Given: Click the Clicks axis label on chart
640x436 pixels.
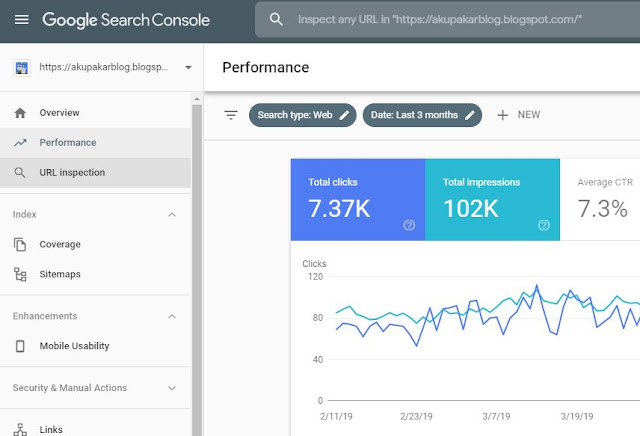Looking at the screenshot, I should coord(314,264).
